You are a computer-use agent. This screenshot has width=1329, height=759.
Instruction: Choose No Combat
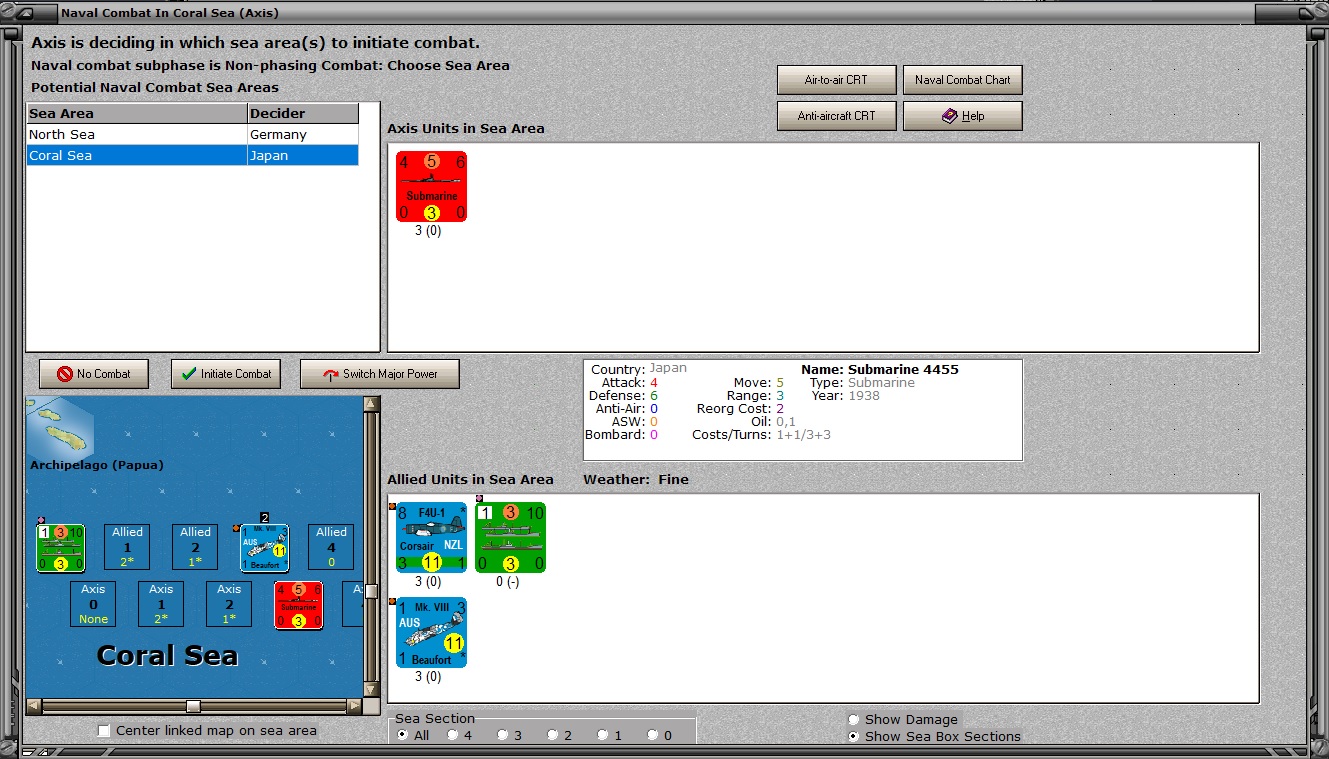(94, 374)
